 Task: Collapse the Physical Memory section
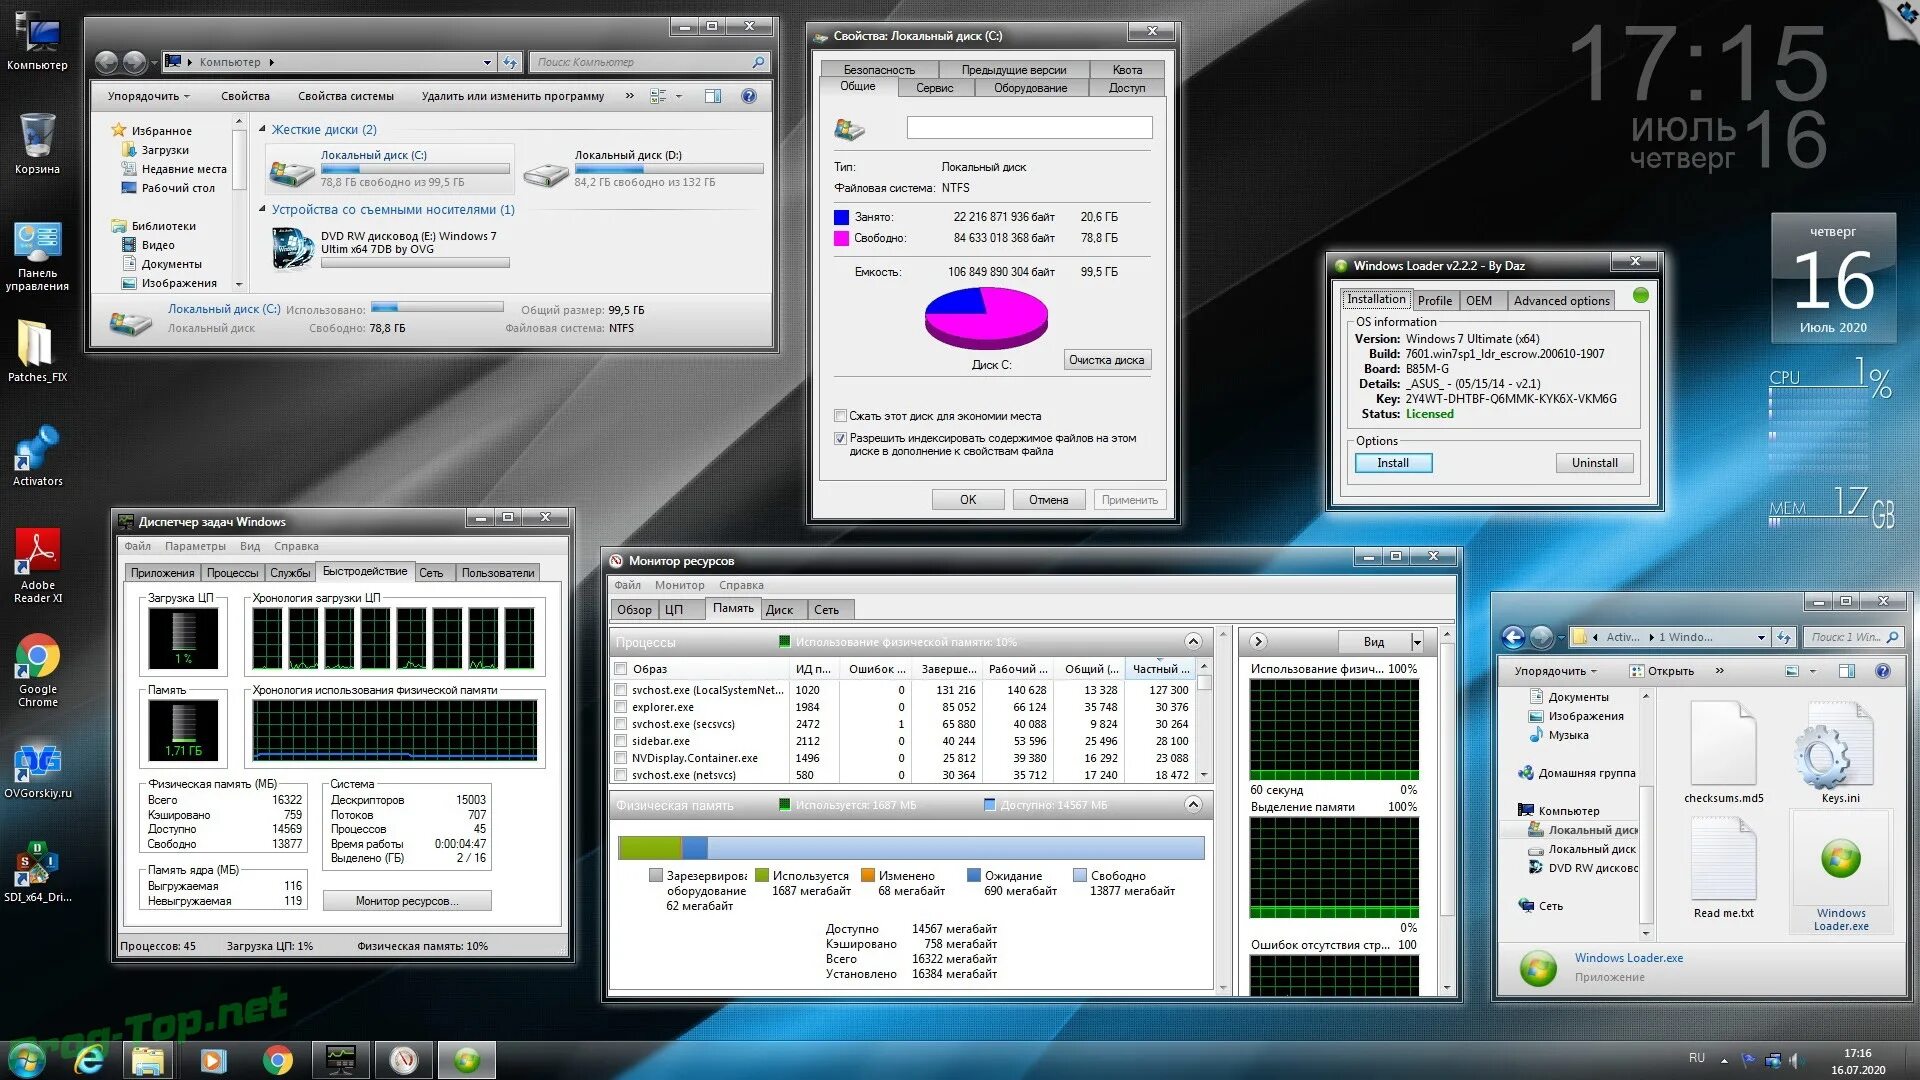(1192, 805)
